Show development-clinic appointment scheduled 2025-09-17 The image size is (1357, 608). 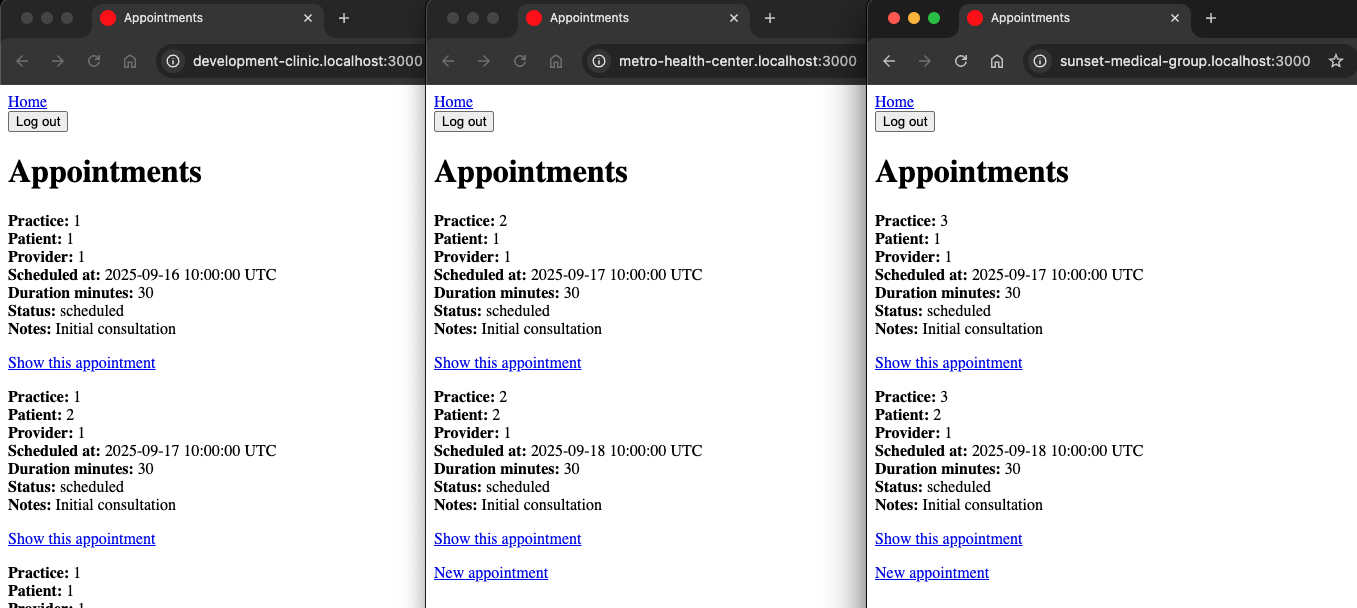82,539
